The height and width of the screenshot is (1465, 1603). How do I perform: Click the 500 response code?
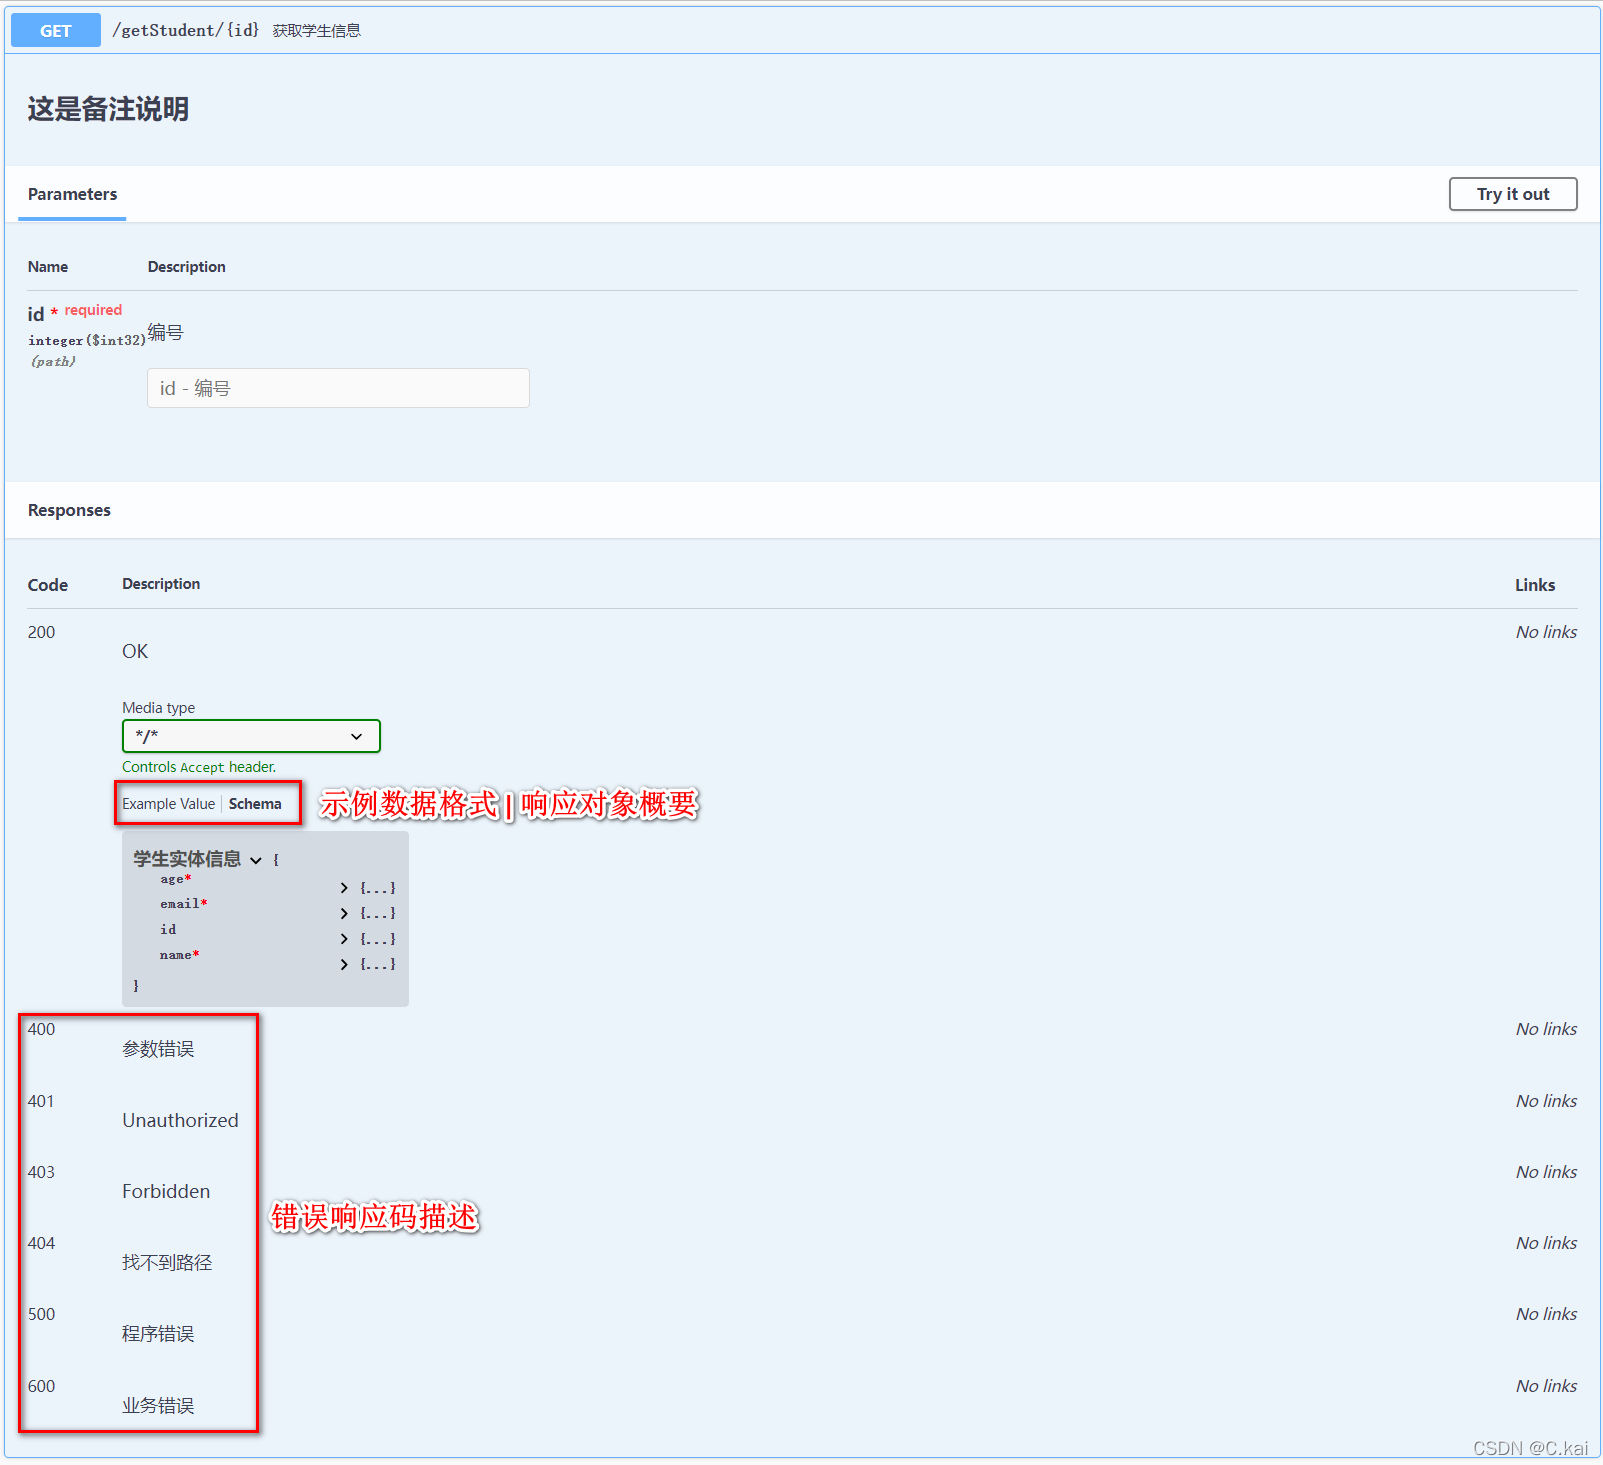pyautogui.click(x=41, y=1314)
